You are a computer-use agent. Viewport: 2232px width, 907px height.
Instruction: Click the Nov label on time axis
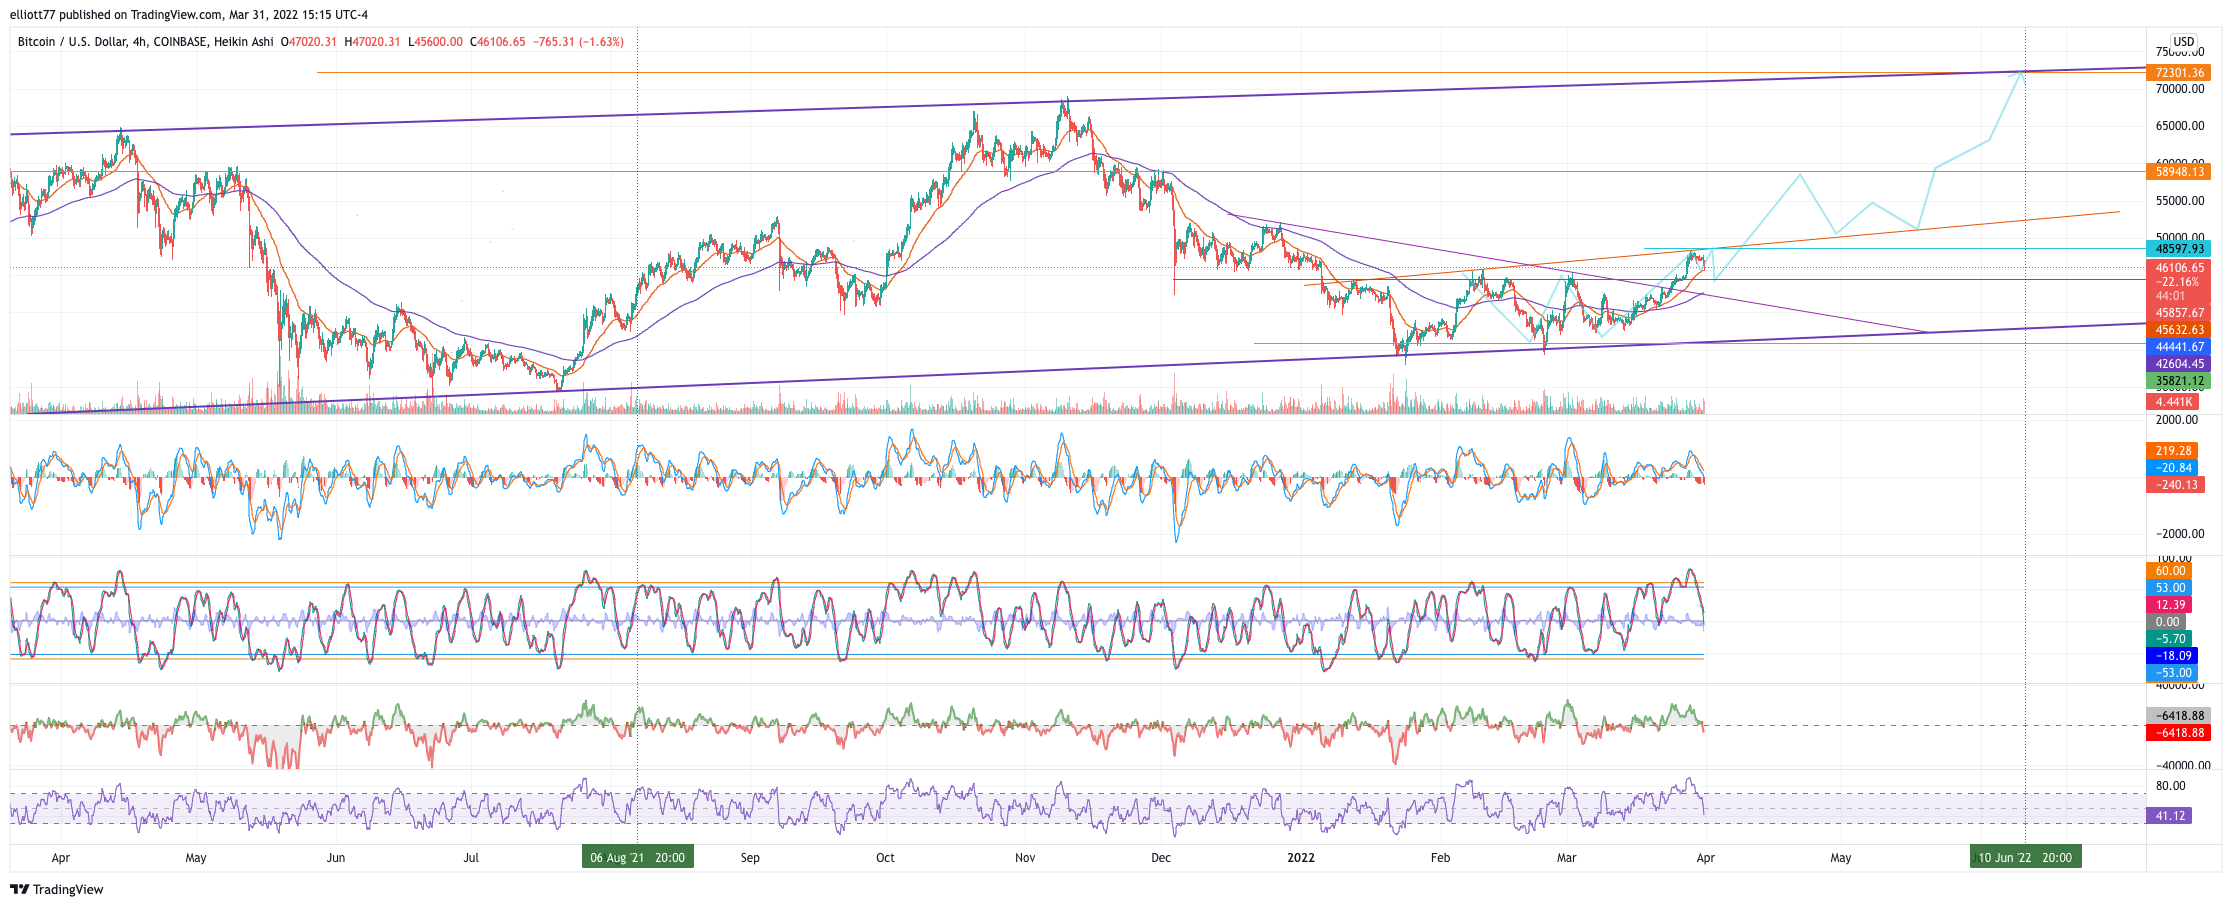point(1025,858)
